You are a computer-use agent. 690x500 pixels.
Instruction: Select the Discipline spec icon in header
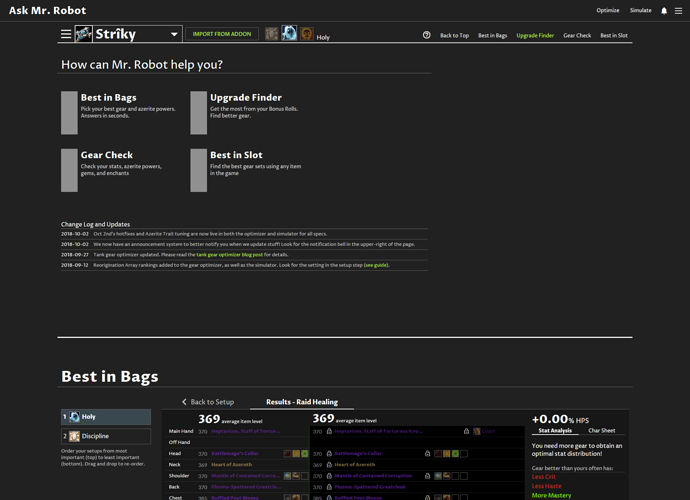[x=272, y=33]
